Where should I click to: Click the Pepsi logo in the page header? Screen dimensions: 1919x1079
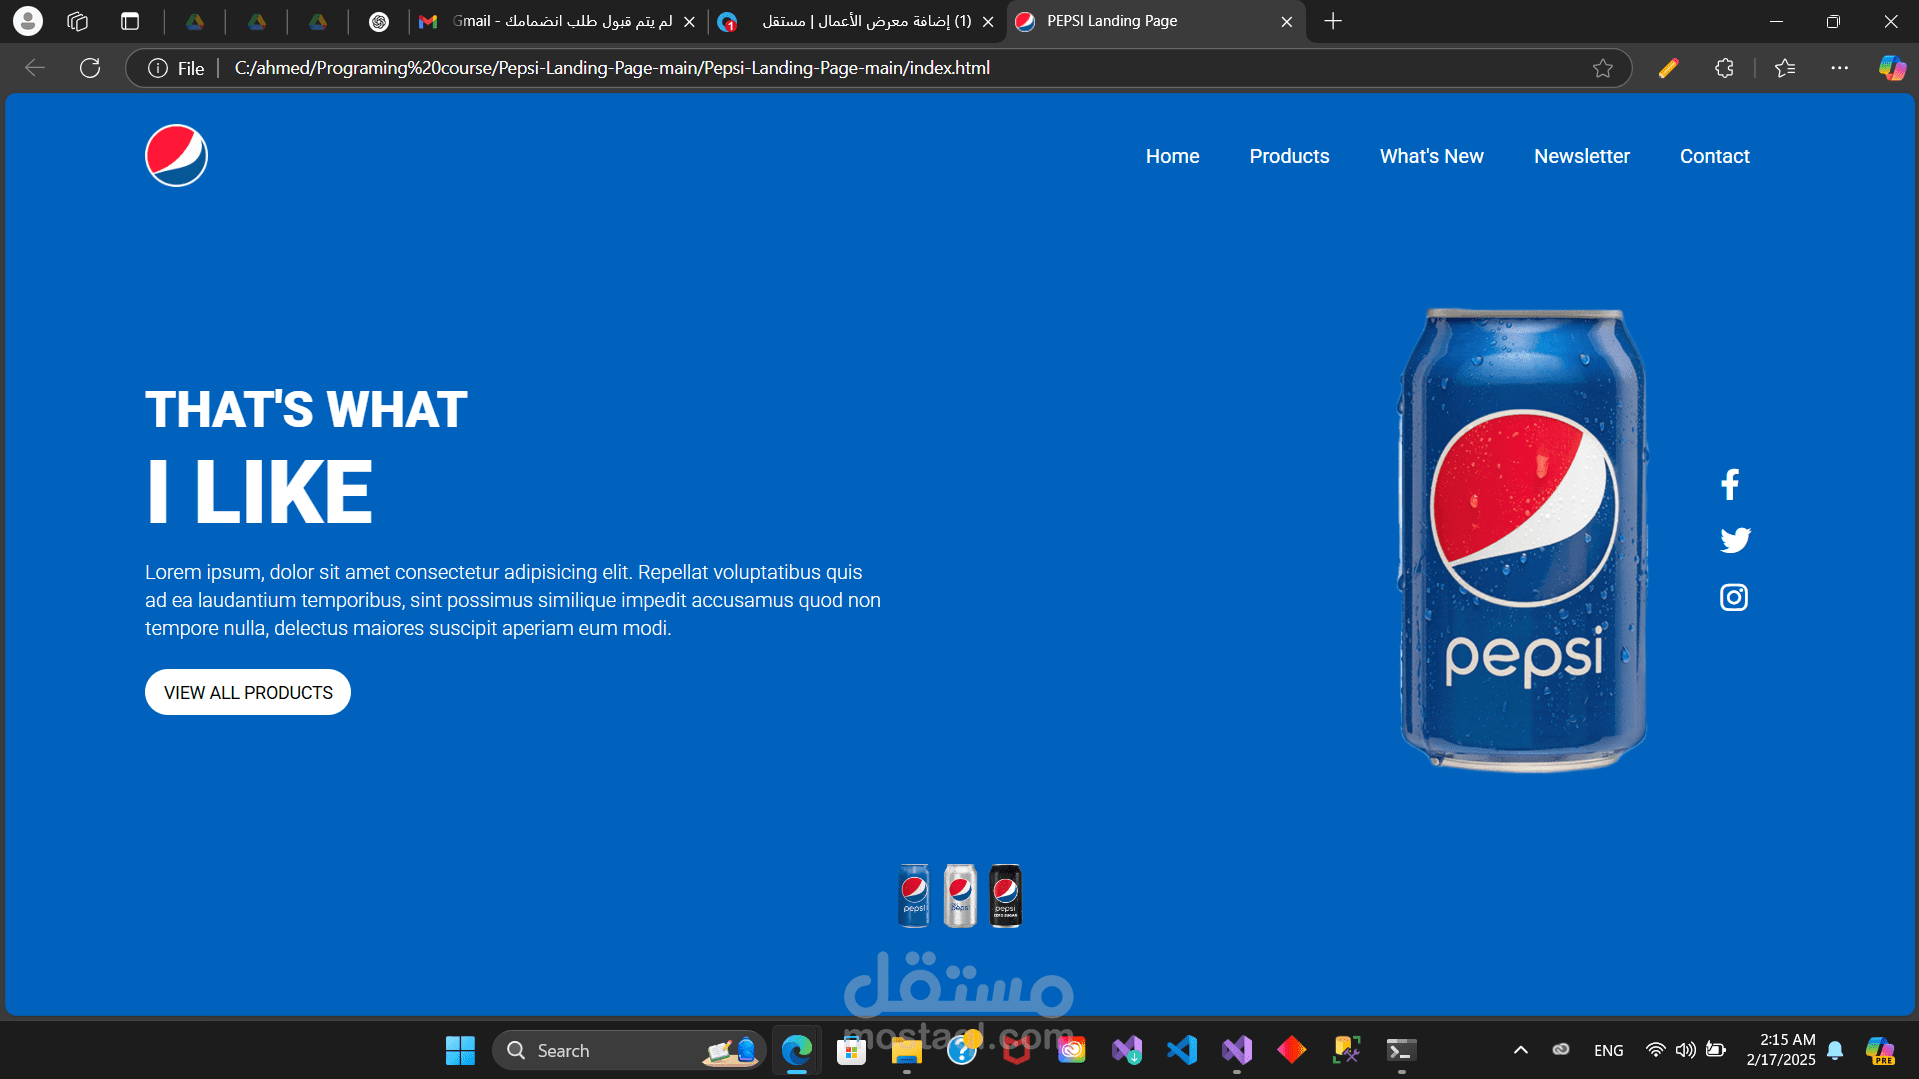coord(176,156)
